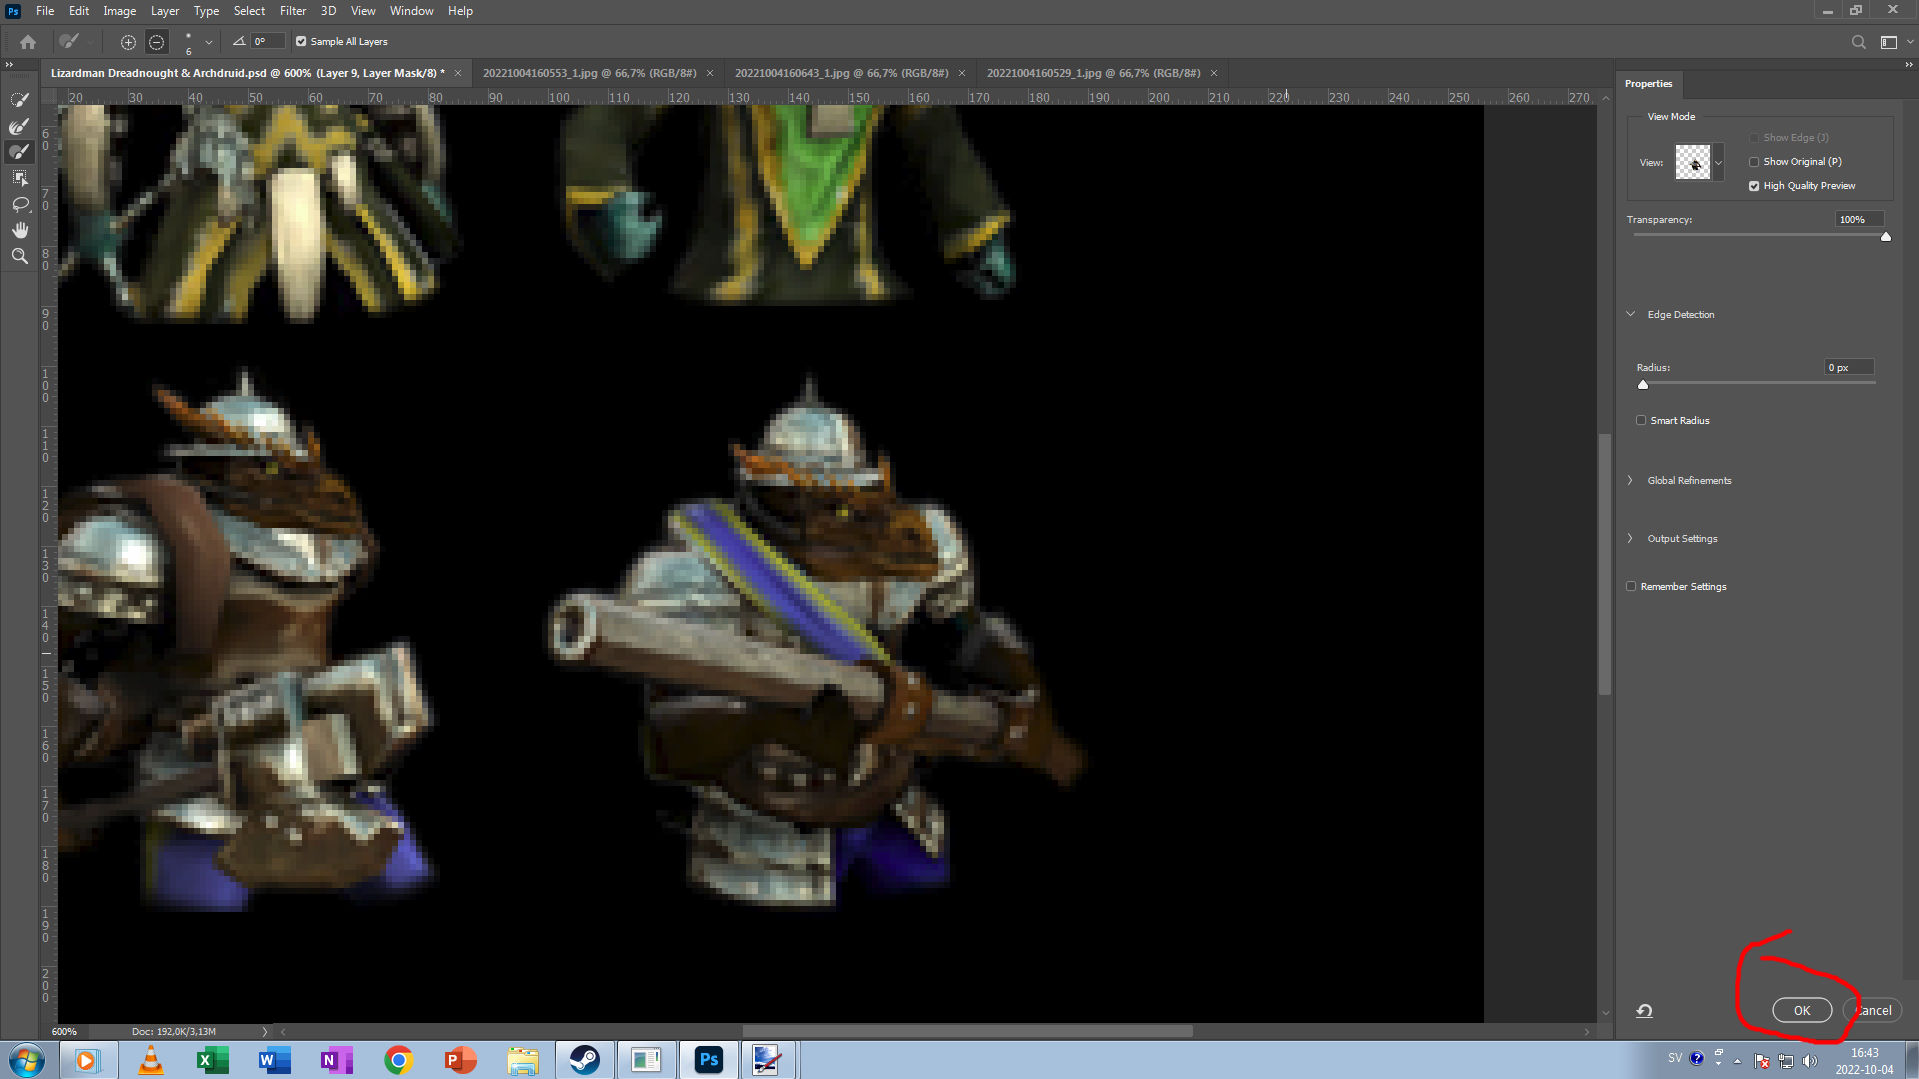1919x1079 pixels.
Task: Choose Add to selection brush mode
Action: 128,42
